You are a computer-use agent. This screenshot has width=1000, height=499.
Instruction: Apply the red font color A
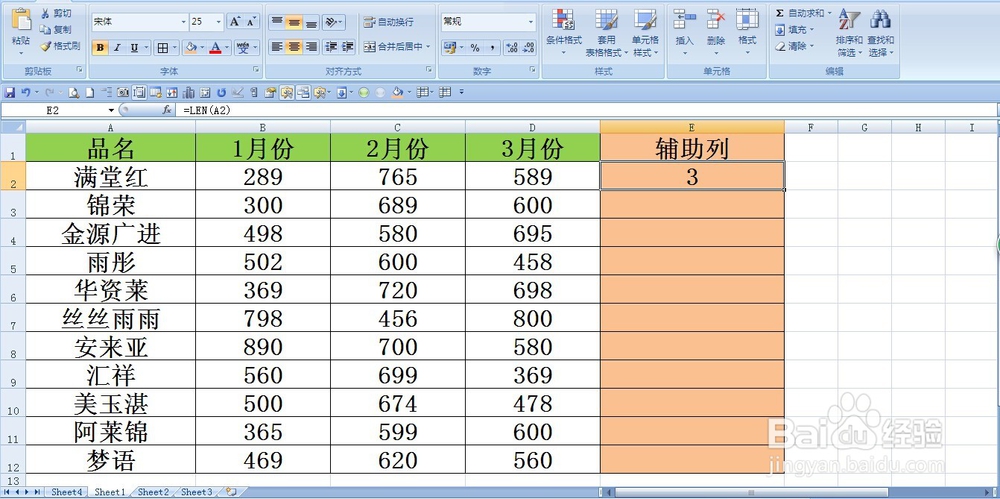215,47
